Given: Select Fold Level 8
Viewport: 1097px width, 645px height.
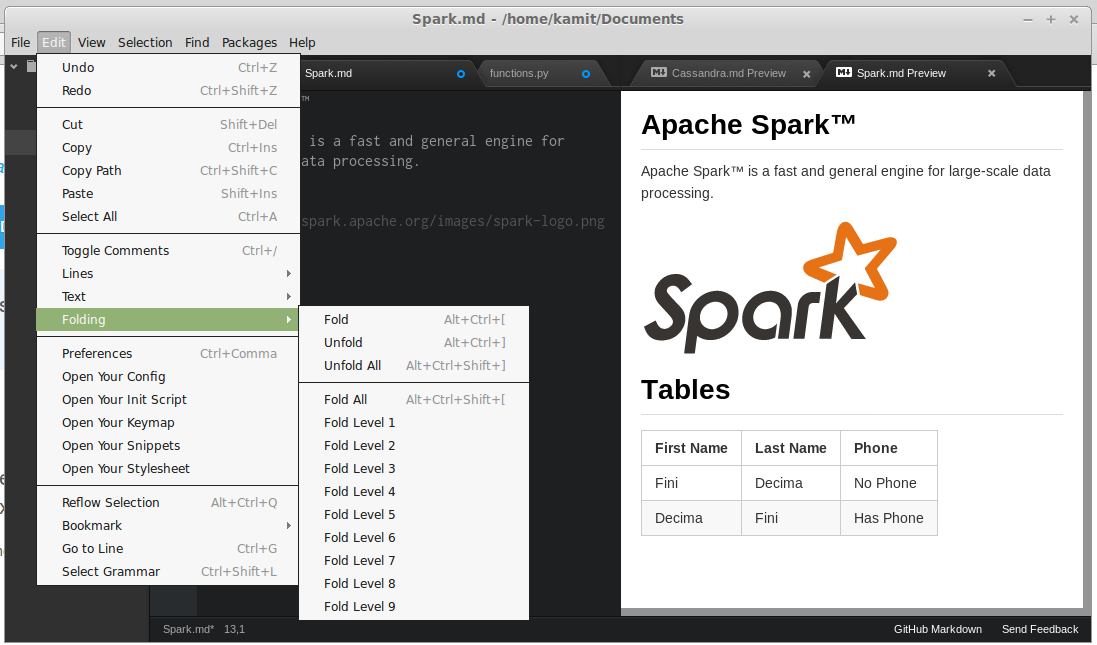Looking at the screenshot, I should point(413,584).
